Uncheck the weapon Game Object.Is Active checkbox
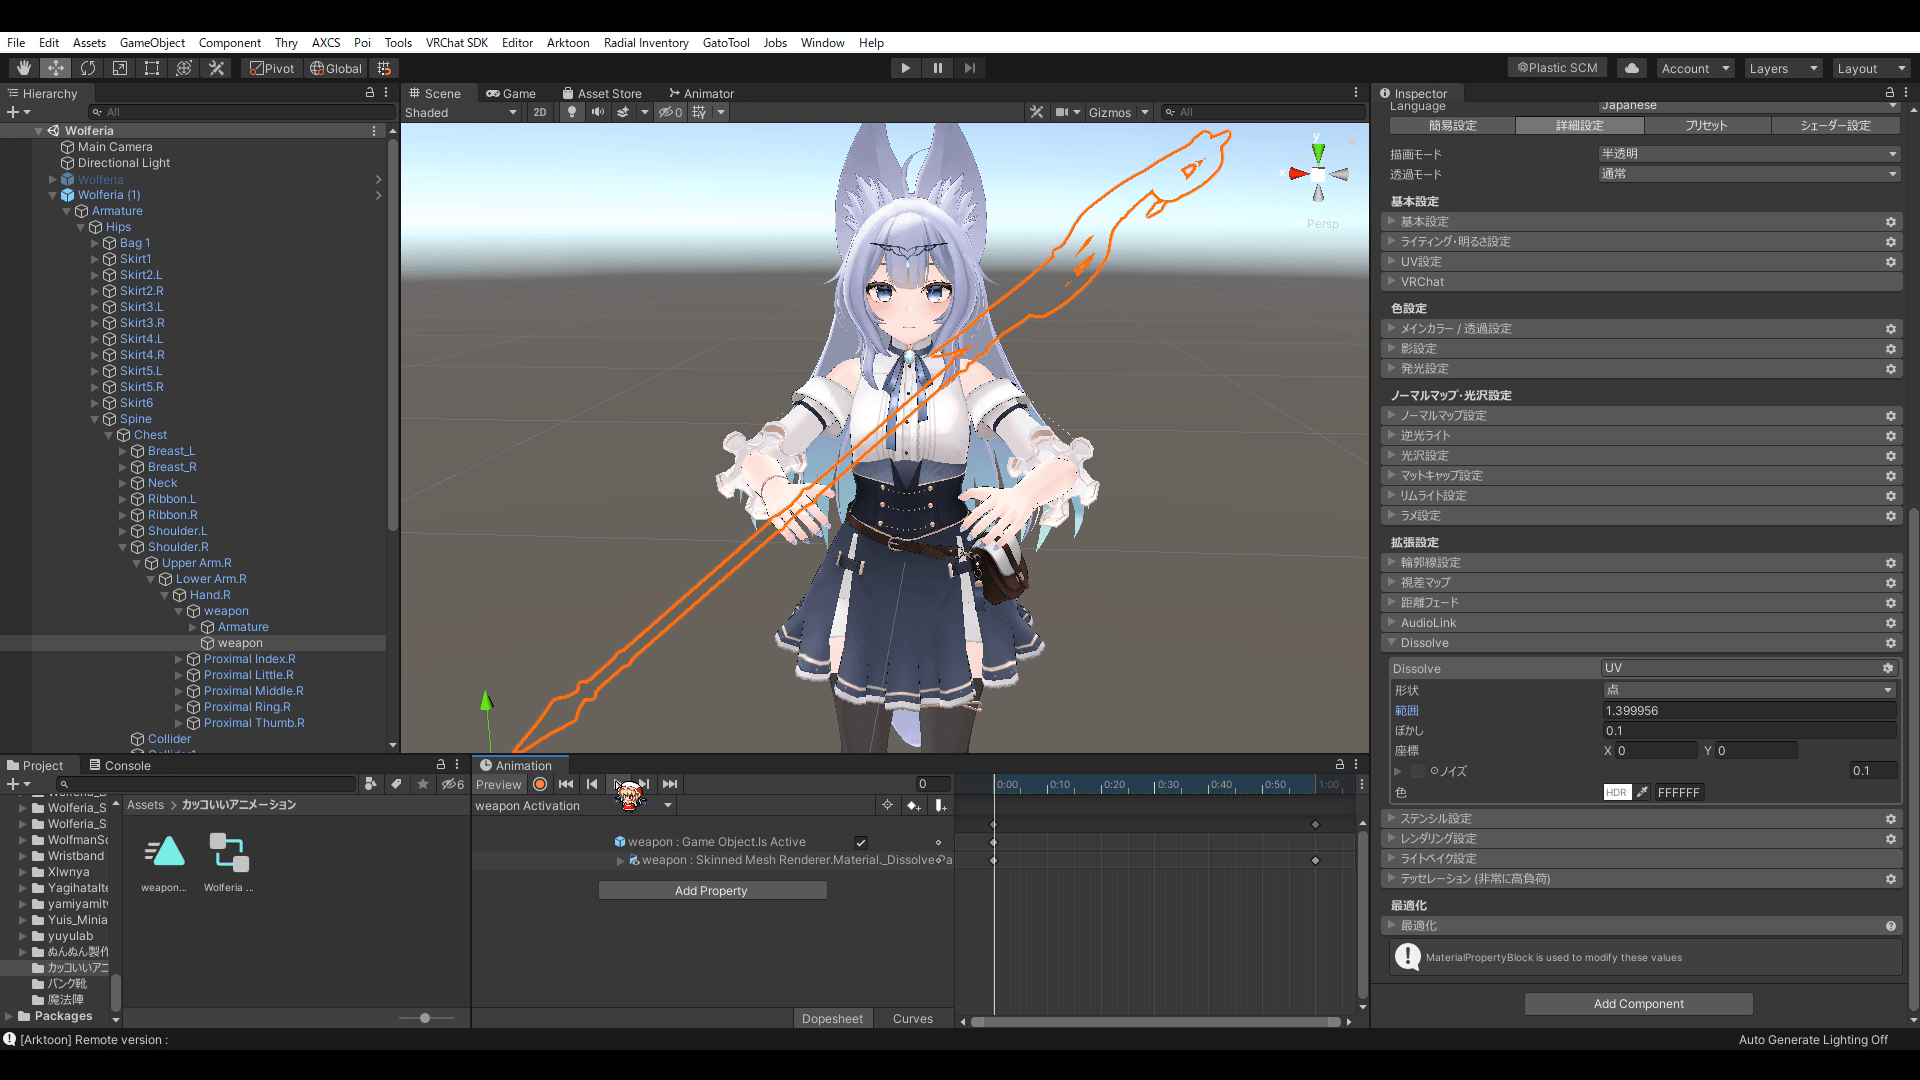 pos(861,841)
